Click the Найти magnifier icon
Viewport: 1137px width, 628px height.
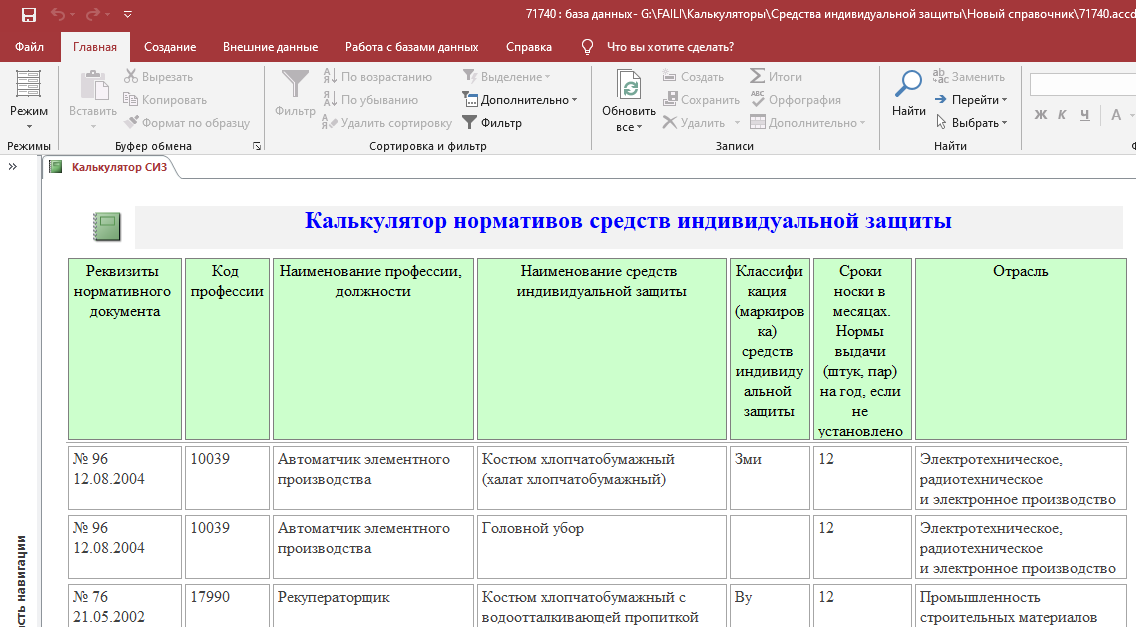point(908,84)
